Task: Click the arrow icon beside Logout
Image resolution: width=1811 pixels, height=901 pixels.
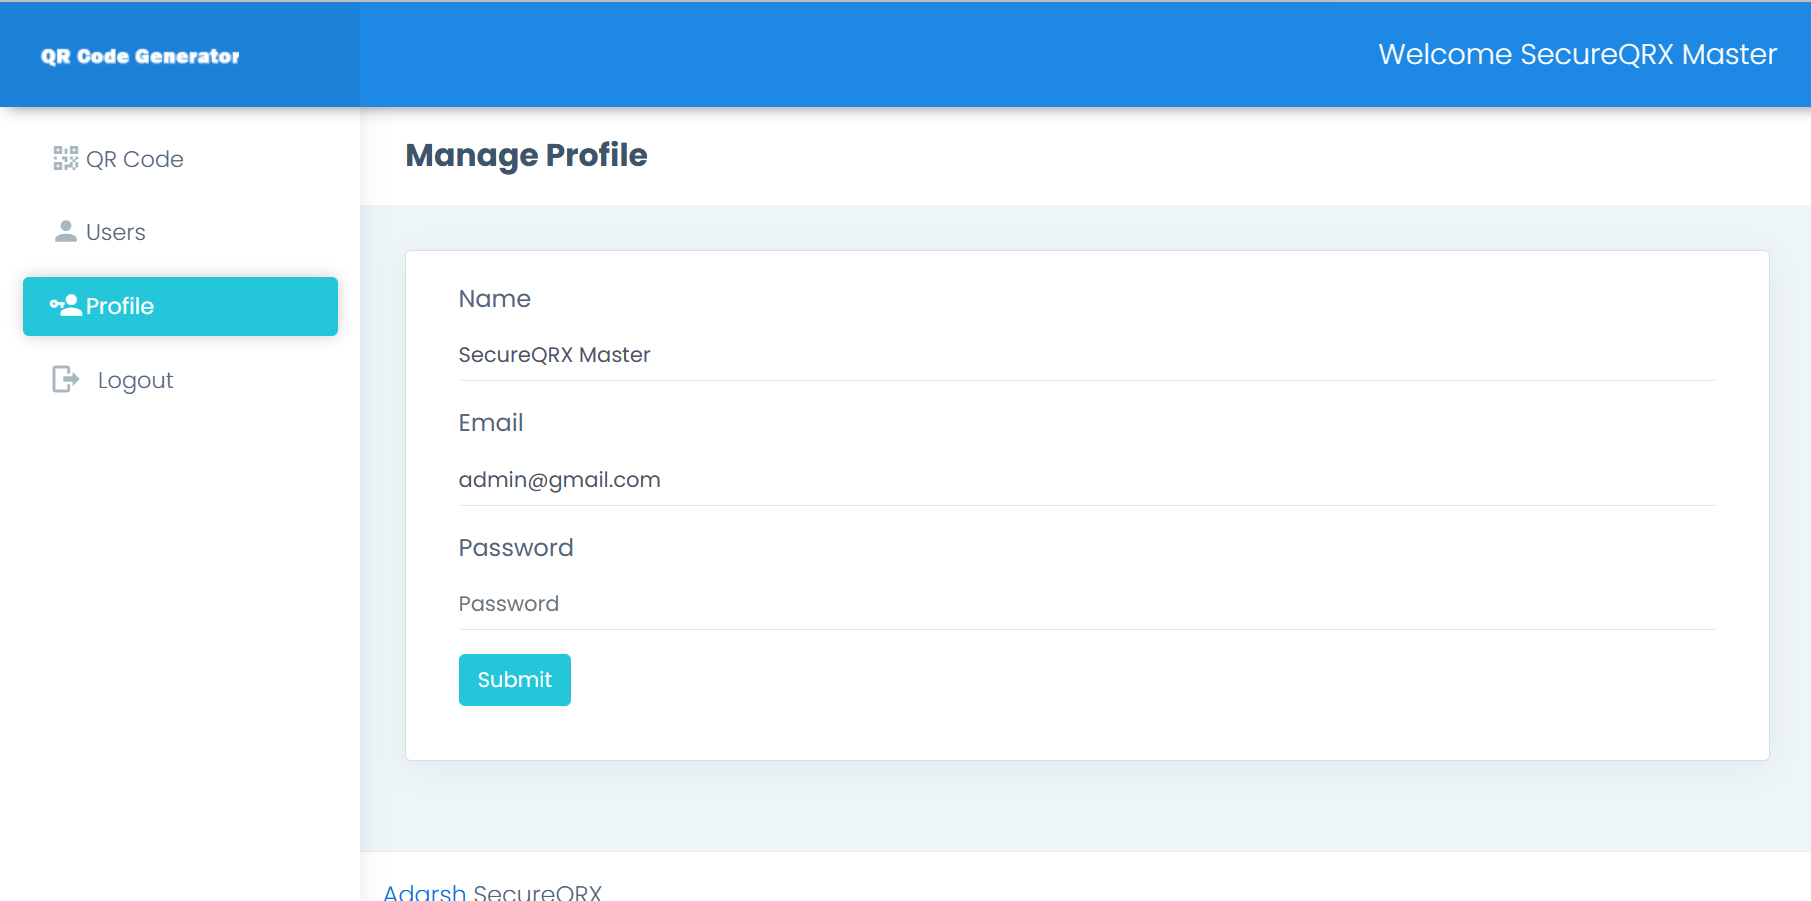Action: pyautogui.click(x=65, y=379)
